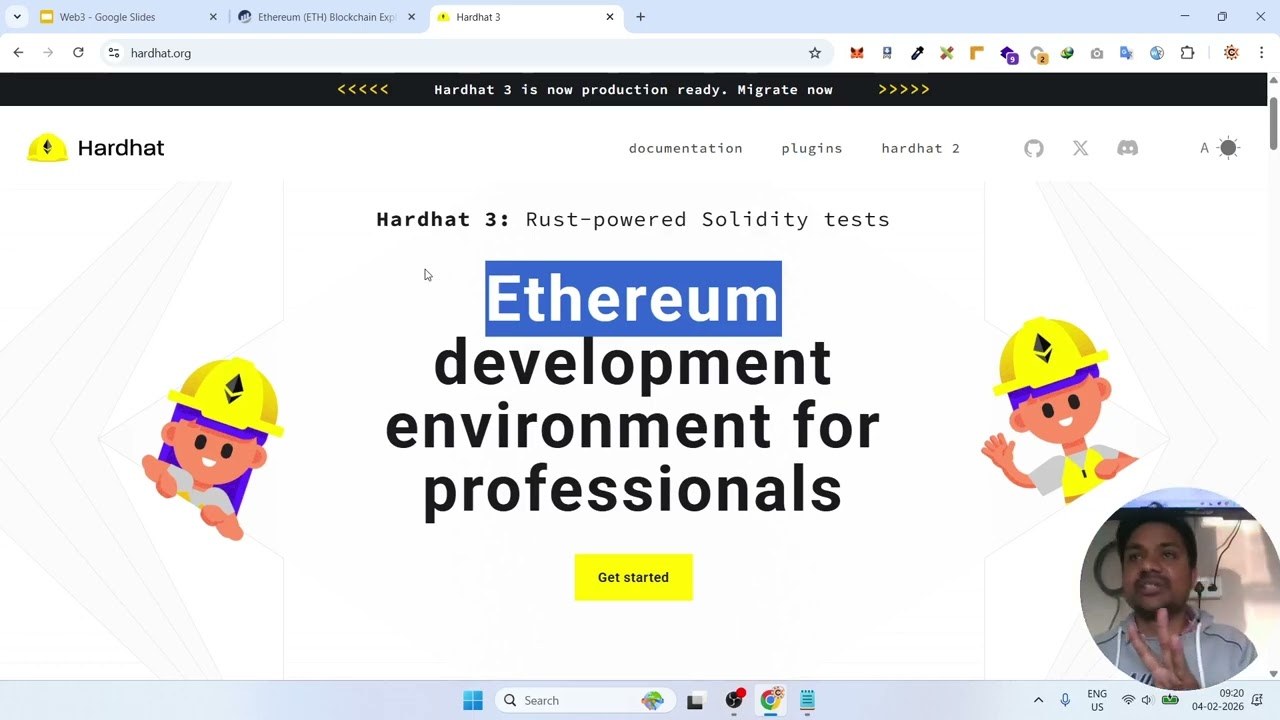Open the Chrome extensions puzzle menu
The height and width of the screenshot is (720, 1280).
[1188, 53]
